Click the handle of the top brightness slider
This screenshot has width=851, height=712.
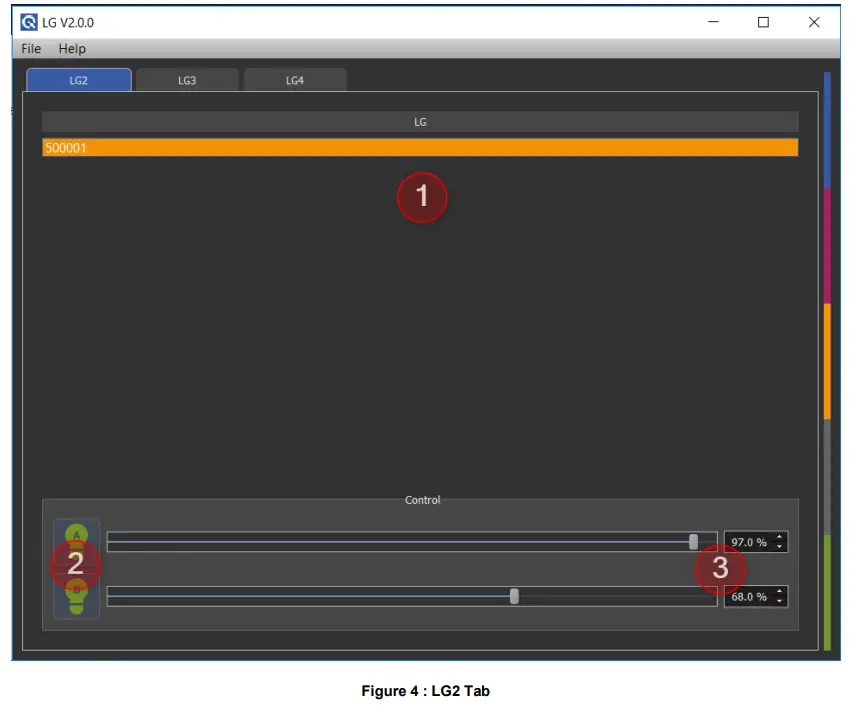(694, 541)
